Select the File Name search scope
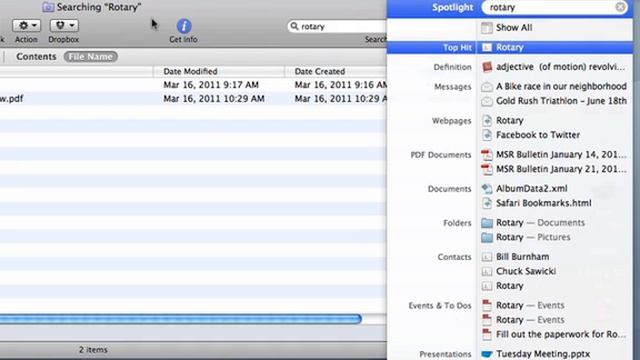Screen dimensions: 640x360 (x=91, y=57)
